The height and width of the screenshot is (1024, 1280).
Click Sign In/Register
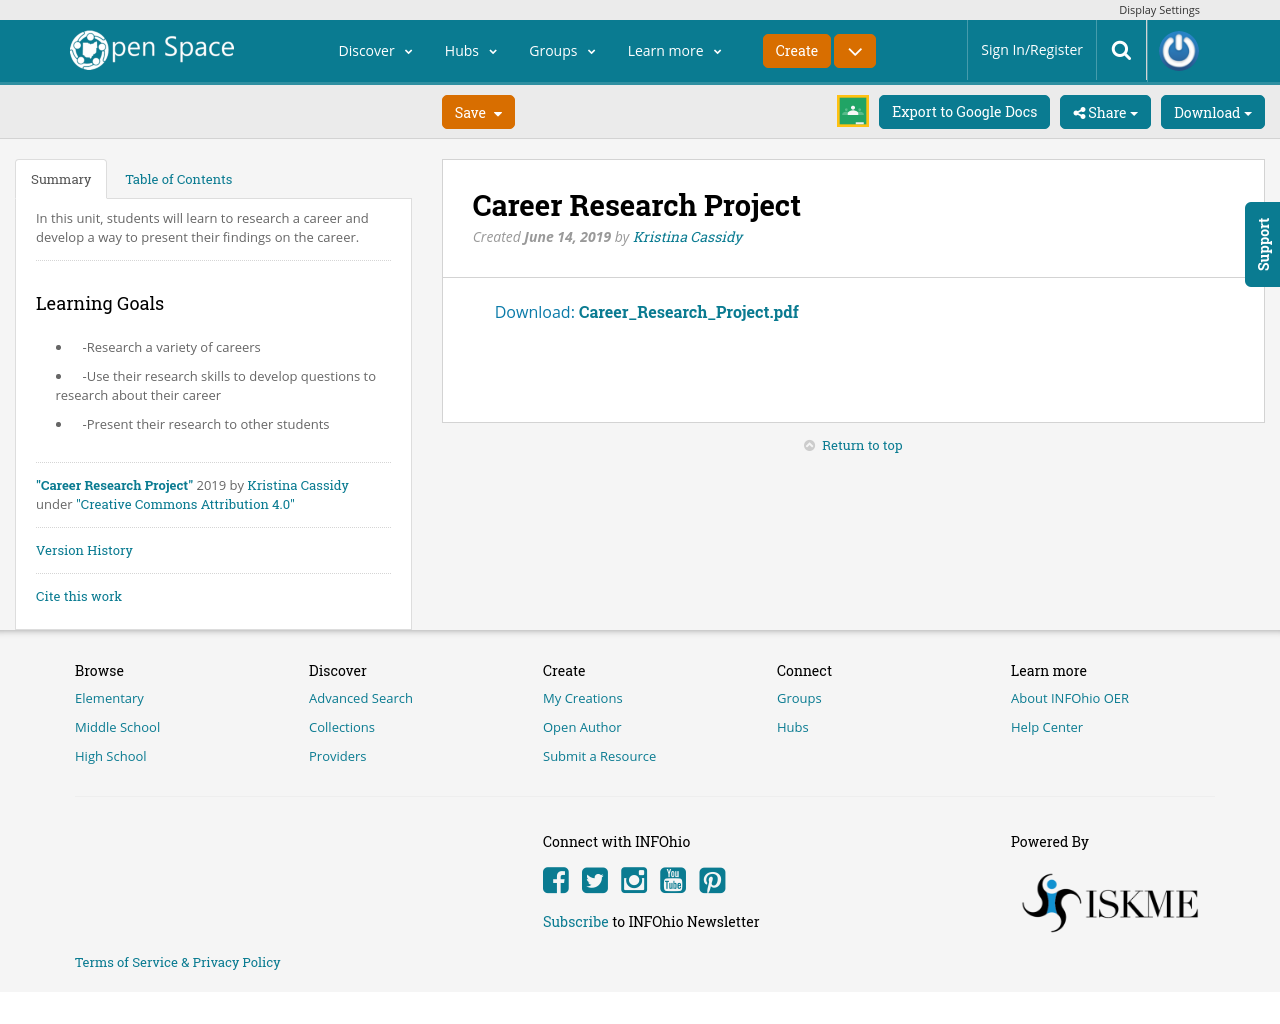point(1031,48)
